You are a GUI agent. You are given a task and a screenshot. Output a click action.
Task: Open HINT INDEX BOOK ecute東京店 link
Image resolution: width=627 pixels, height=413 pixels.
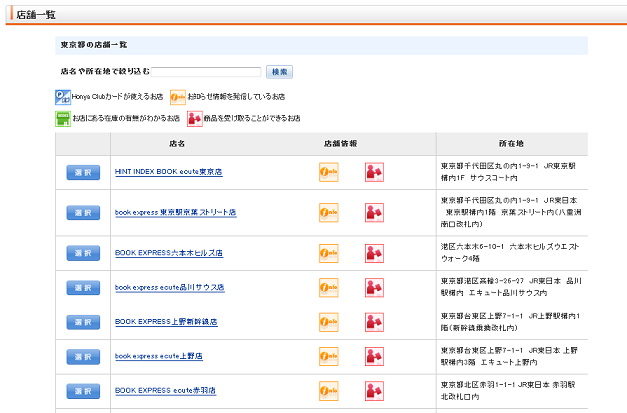pyautogui.click(x=168, y=172)
